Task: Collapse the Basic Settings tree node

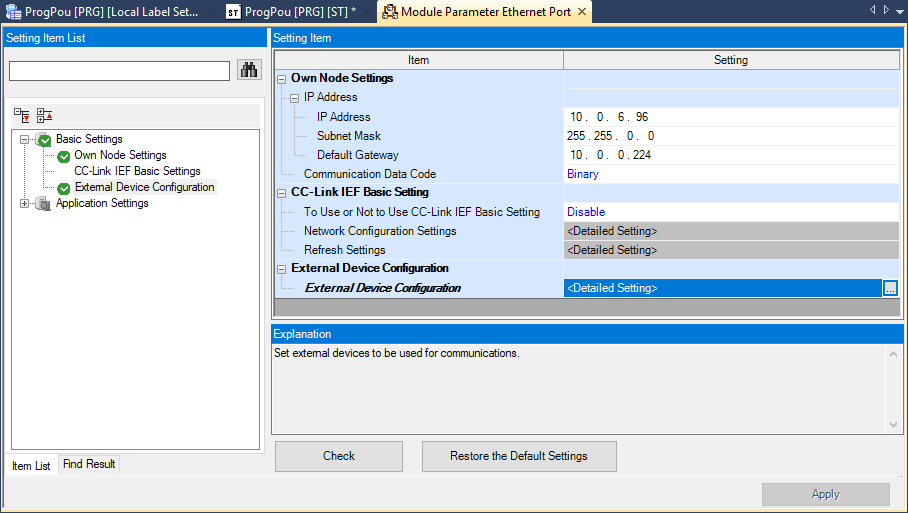Action: click(24, 140)
